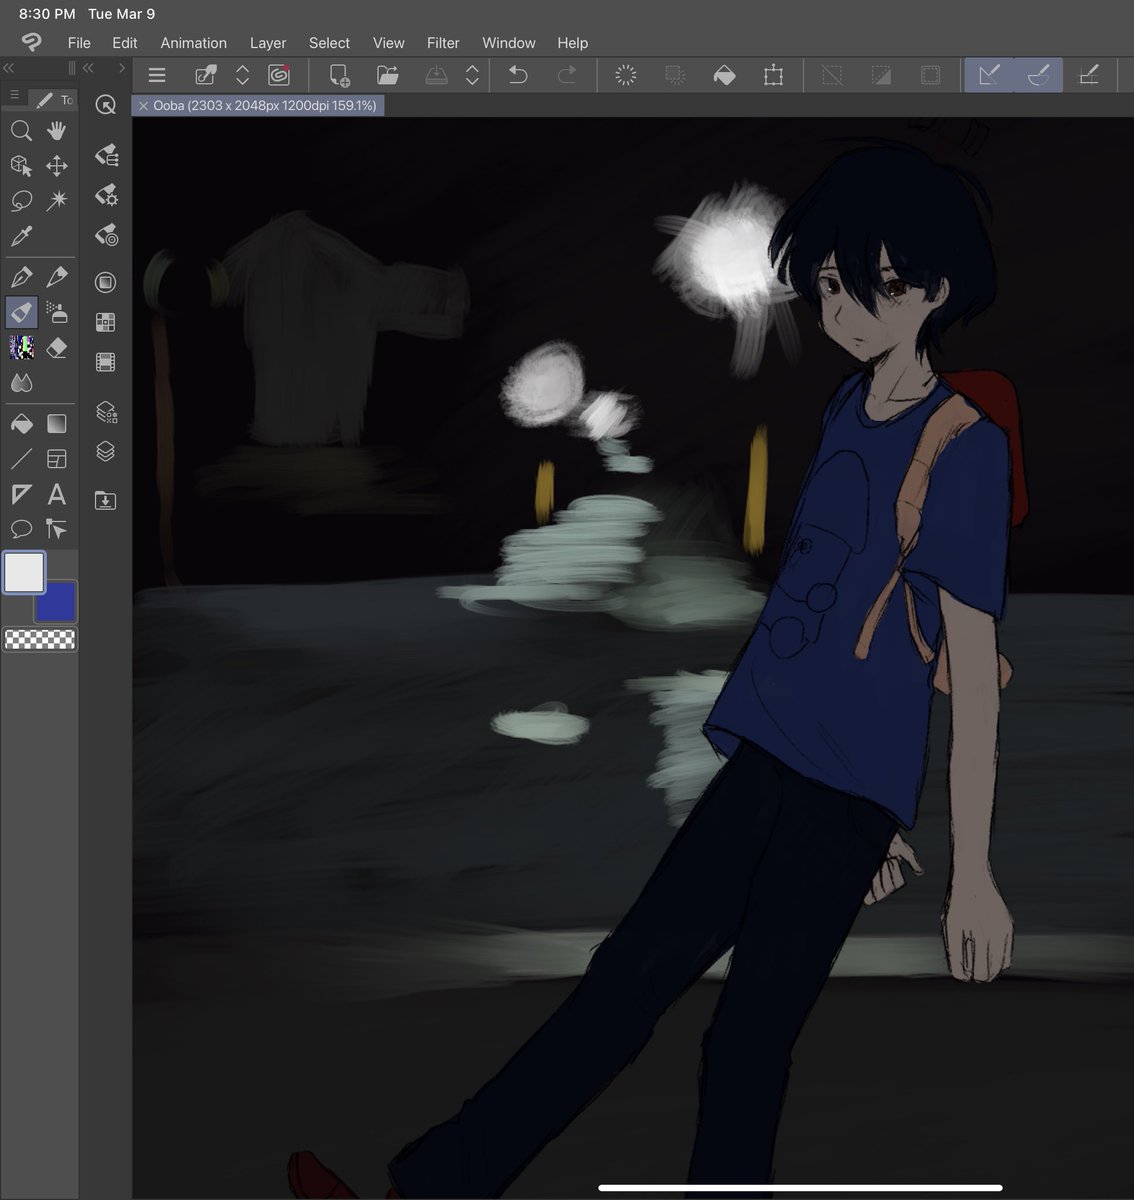The height and width of the screenshot is (1200, 1134).
Task: Select the Auto select magic wand tool
Action: pos(57,201)
